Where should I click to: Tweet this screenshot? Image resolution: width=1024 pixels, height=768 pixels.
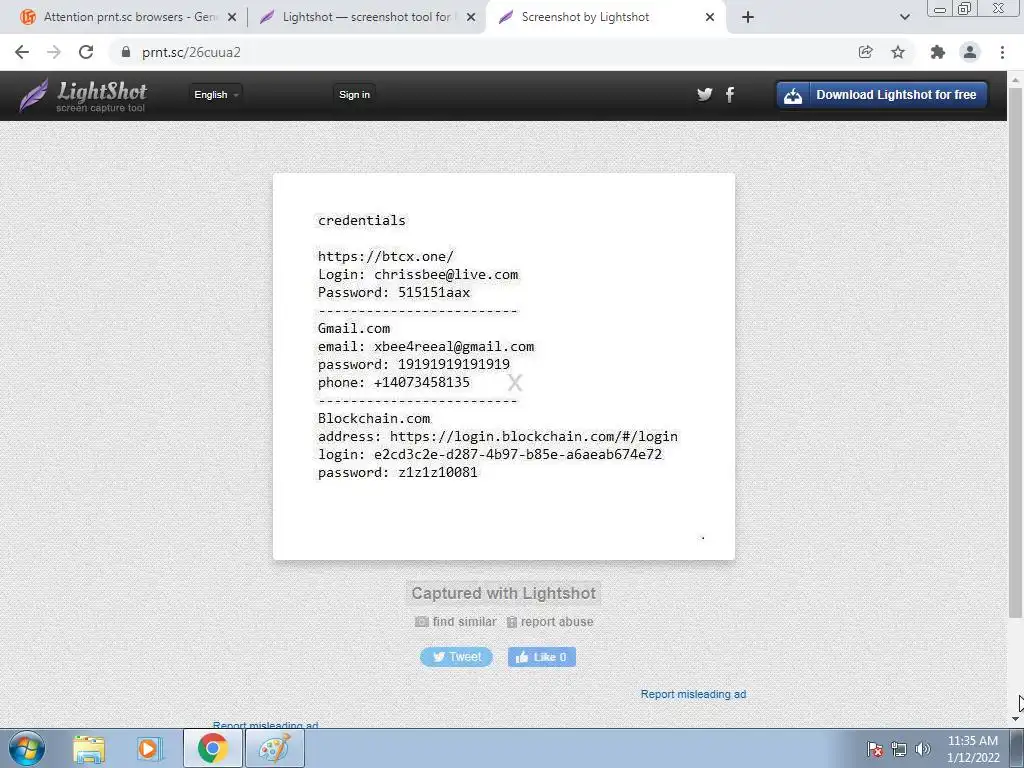456,657
